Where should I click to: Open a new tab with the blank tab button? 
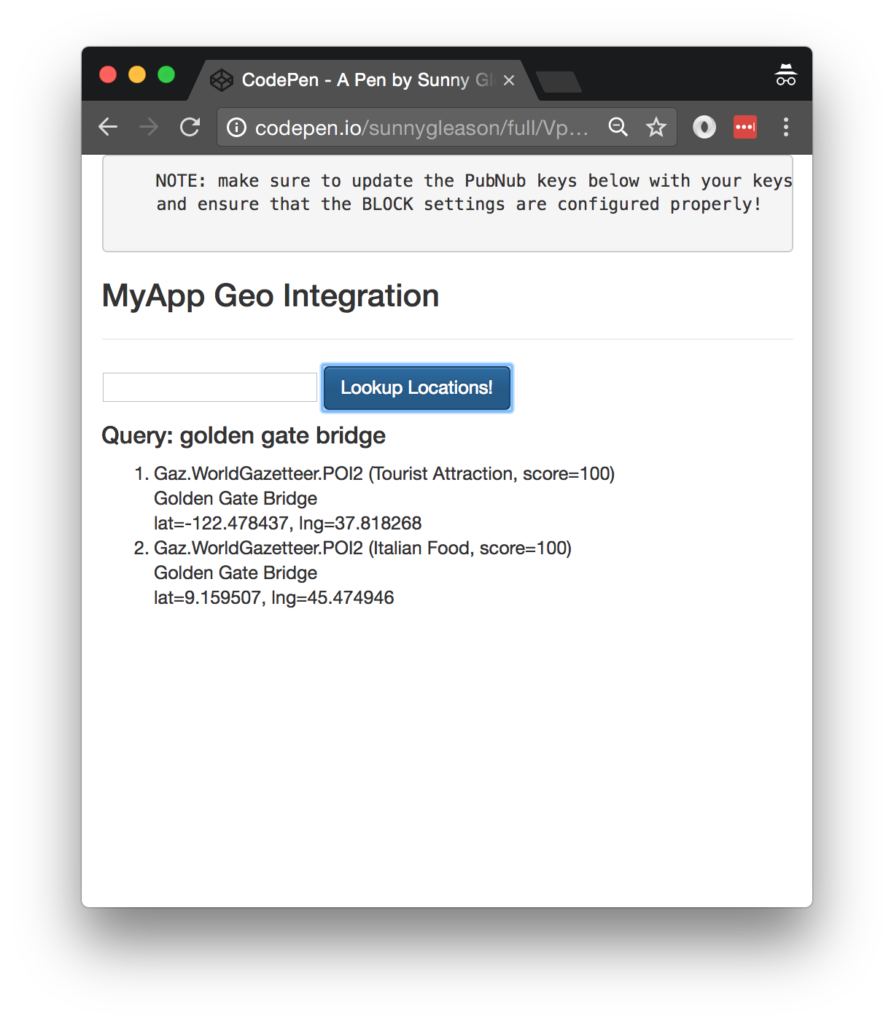tap(558, 82)
